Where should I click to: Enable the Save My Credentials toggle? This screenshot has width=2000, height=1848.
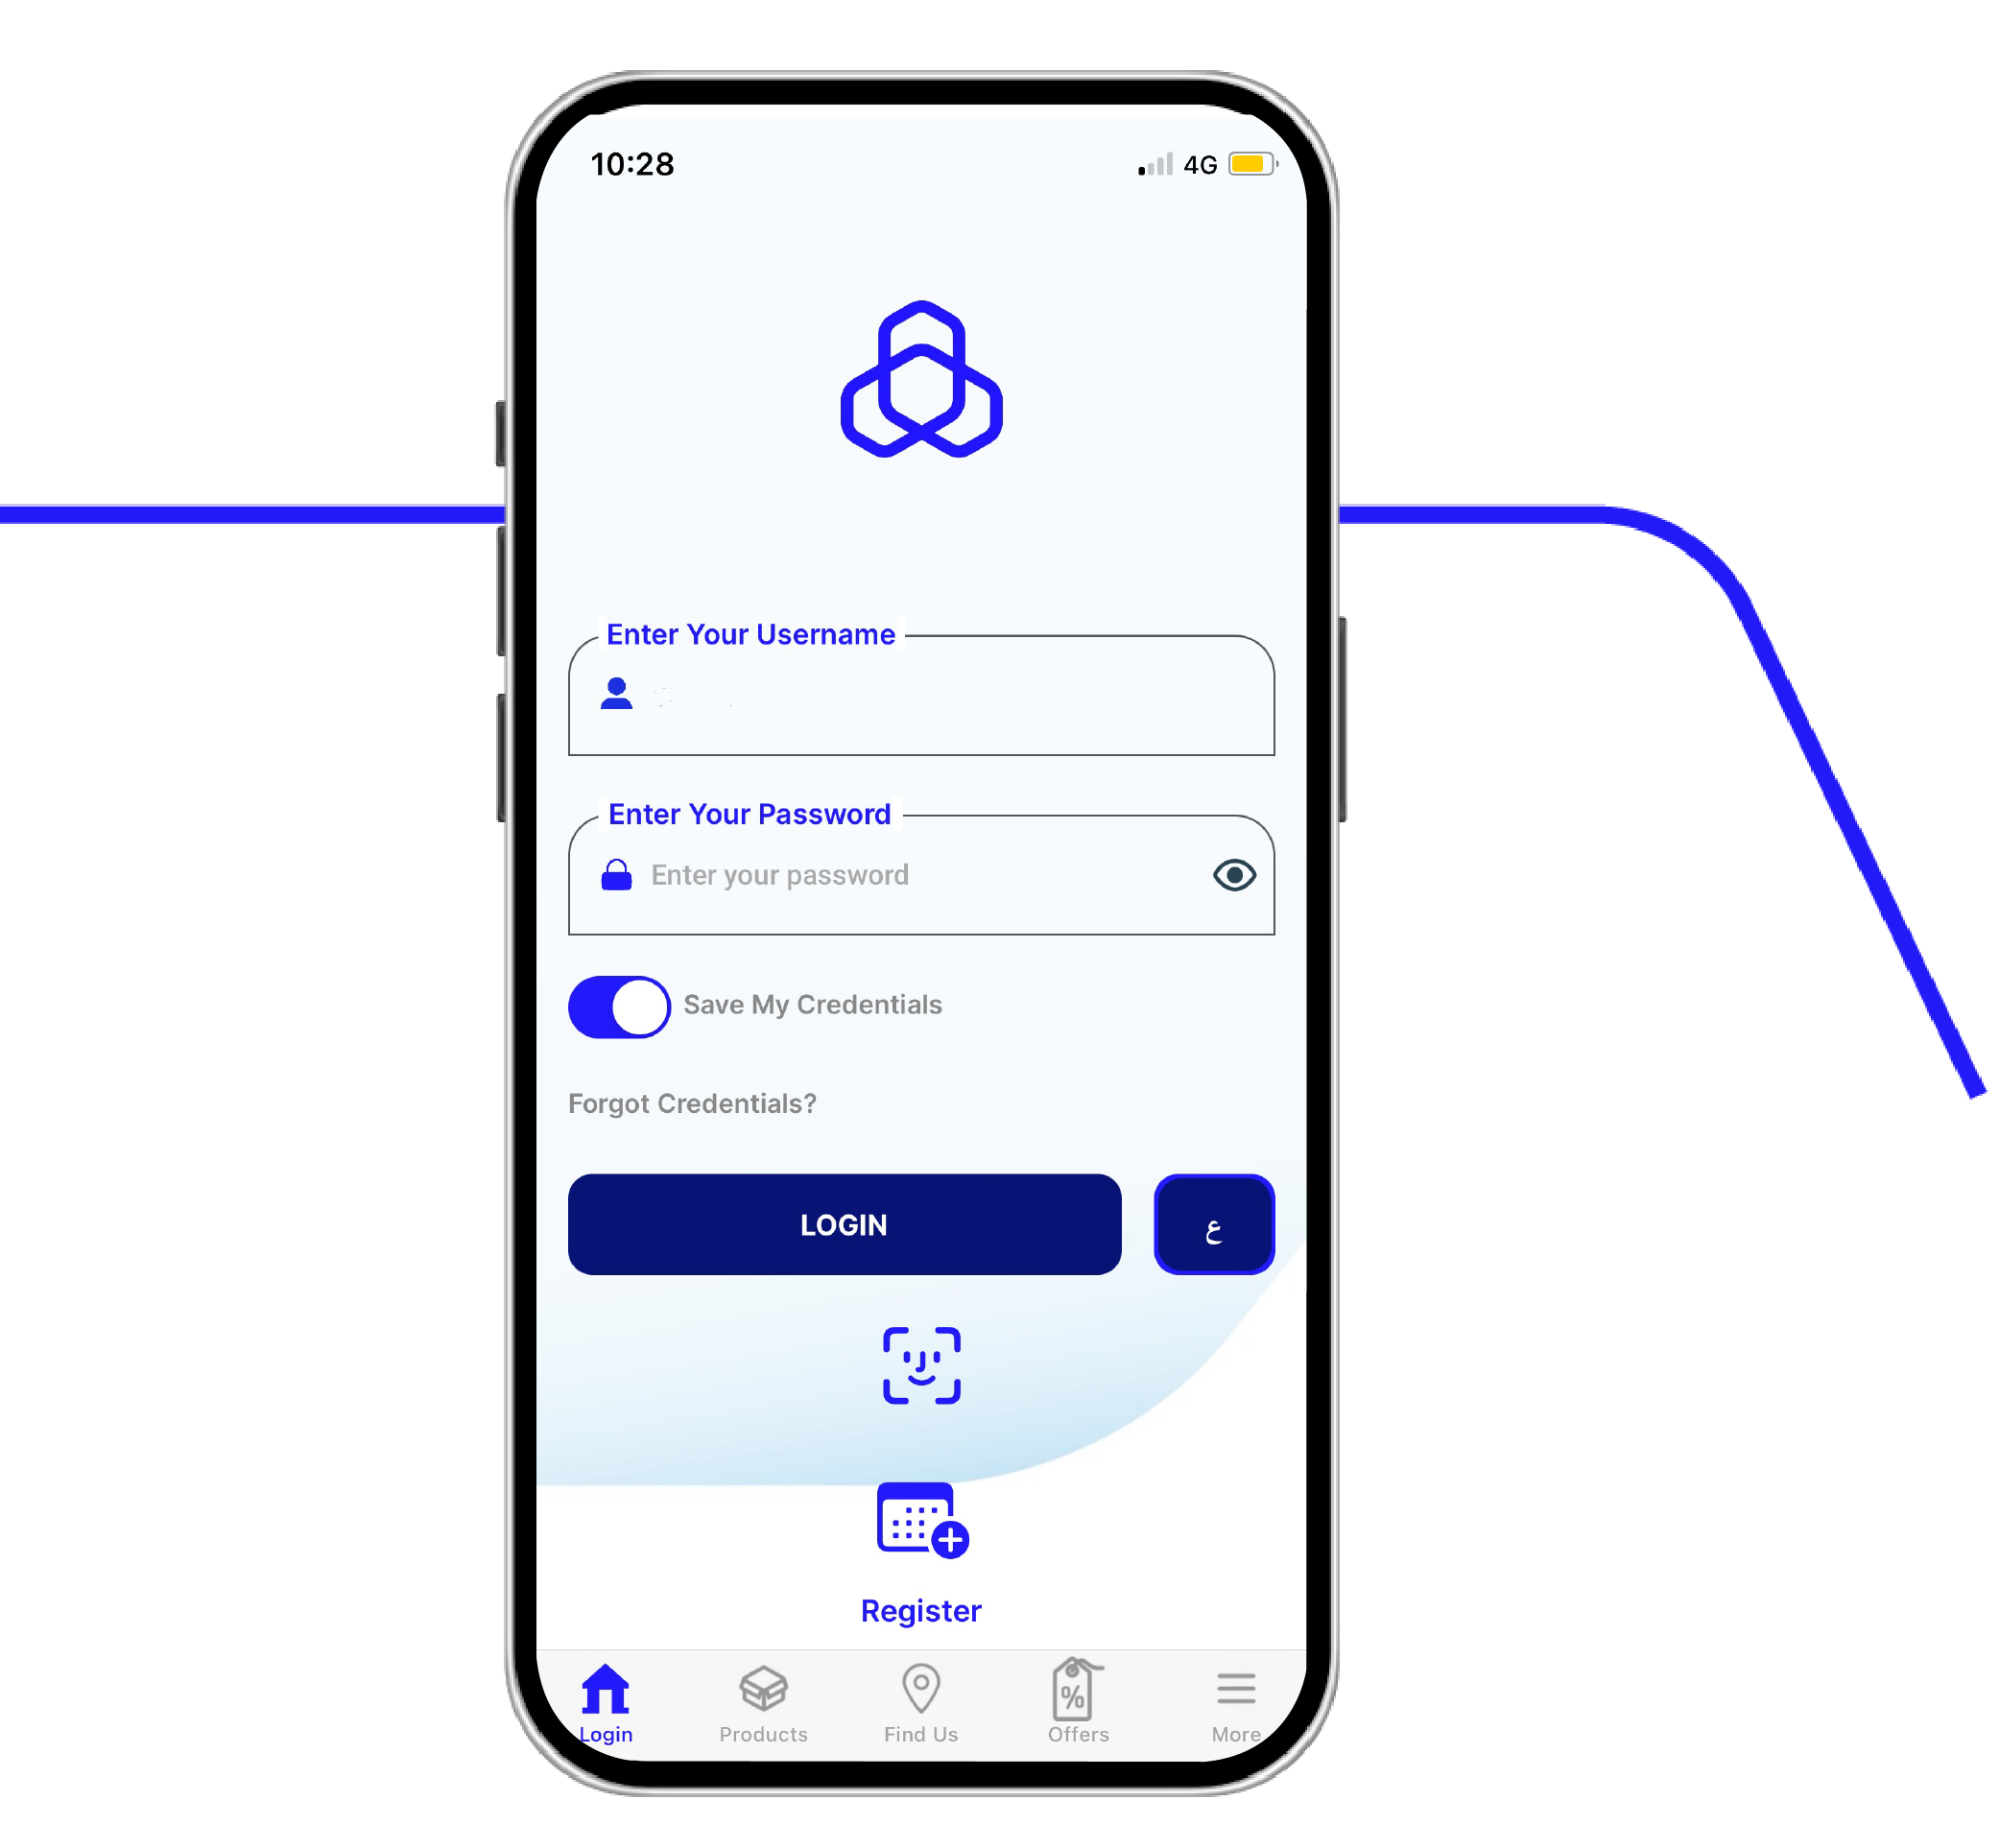620,1005
